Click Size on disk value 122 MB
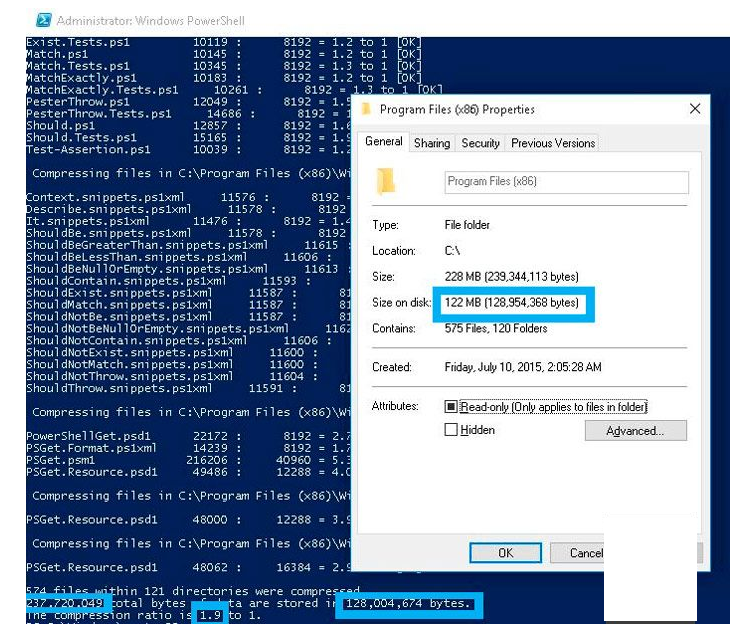735x626 pixels. [511, 303]
